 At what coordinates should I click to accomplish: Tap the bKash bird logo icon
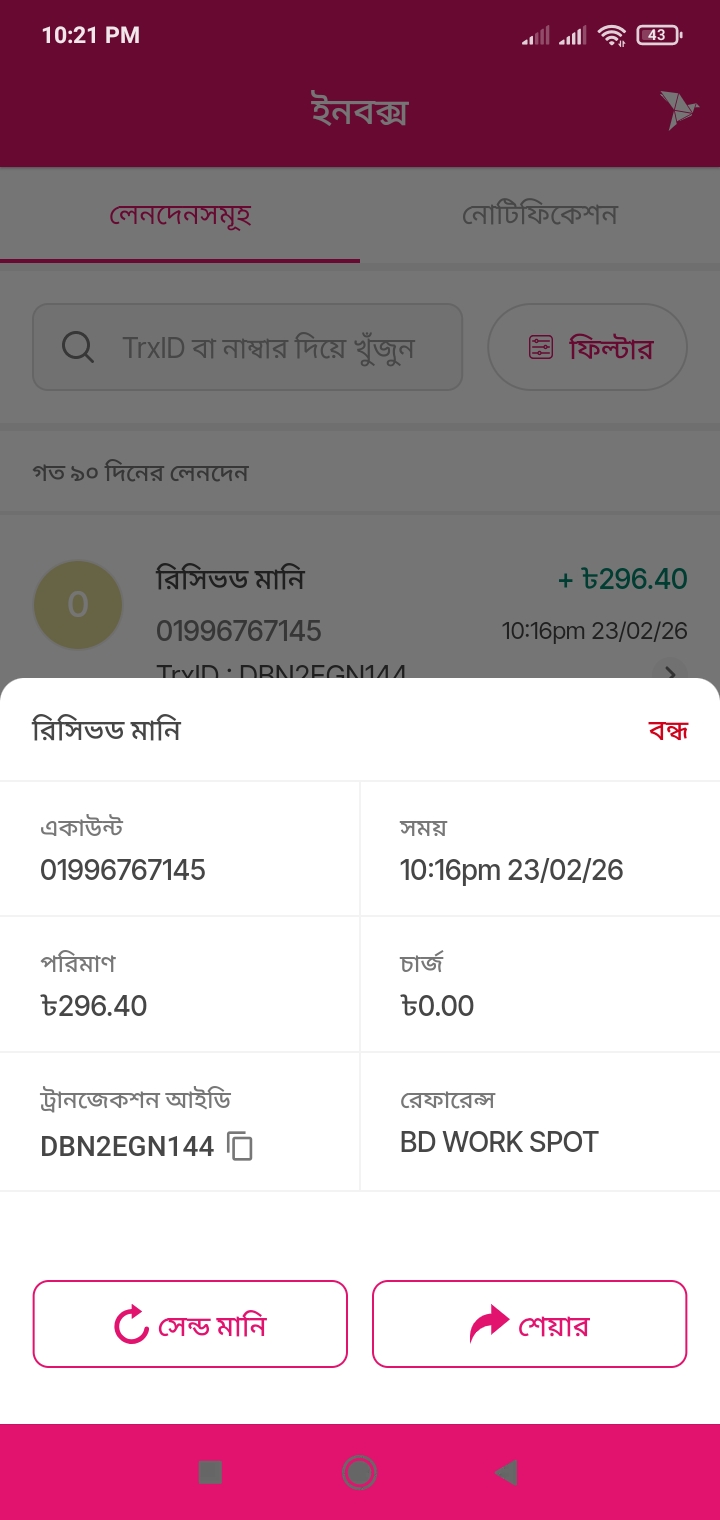(678, 110)
